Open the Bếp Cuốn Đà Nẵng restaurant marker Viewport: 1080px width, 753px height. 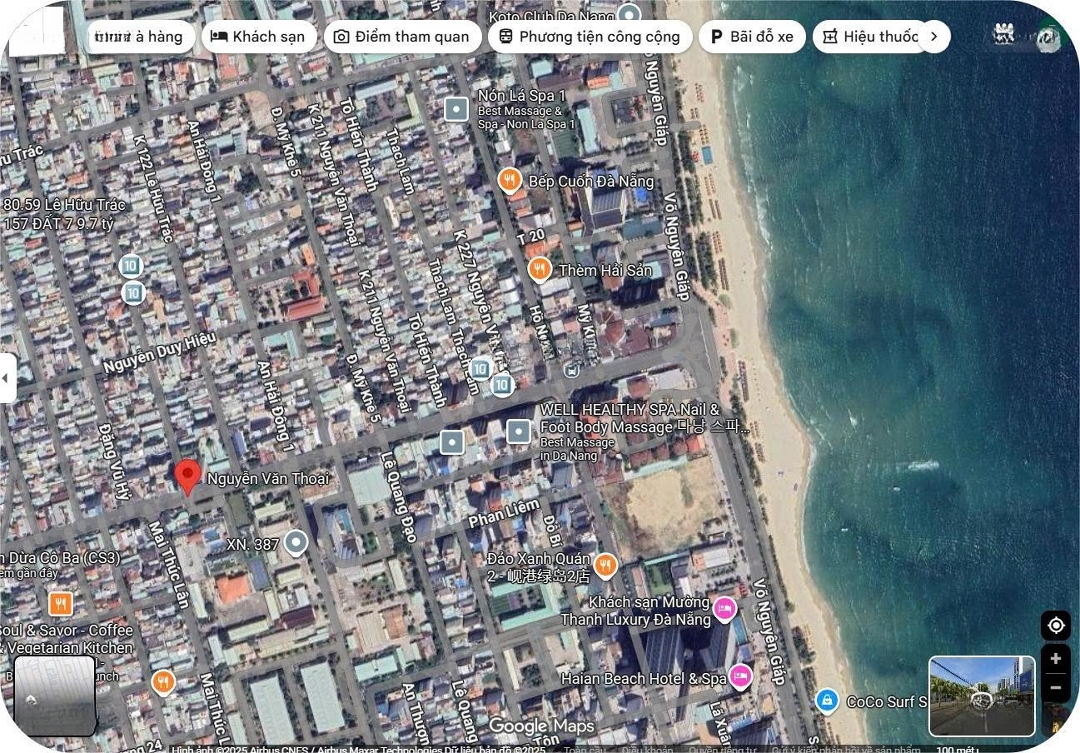tap(510, 180)
